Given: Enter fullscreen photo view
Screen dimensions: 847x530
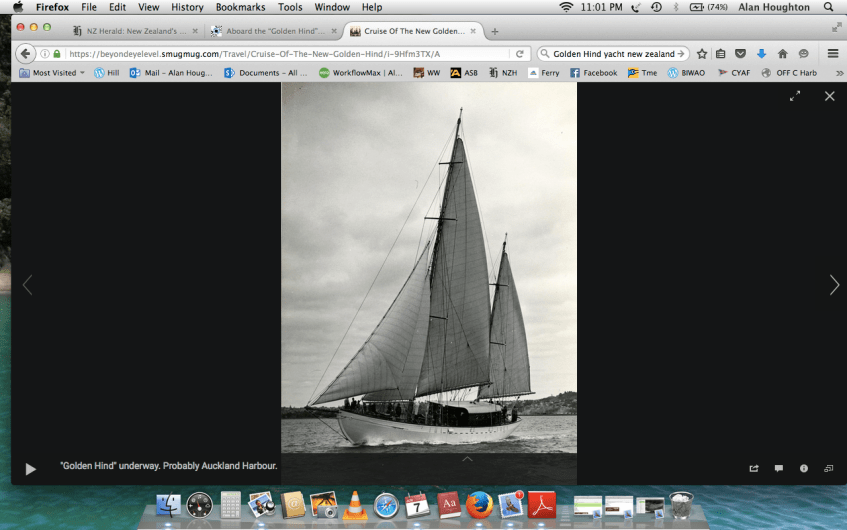Looking at the screenshot, I should tap(795, 96).
